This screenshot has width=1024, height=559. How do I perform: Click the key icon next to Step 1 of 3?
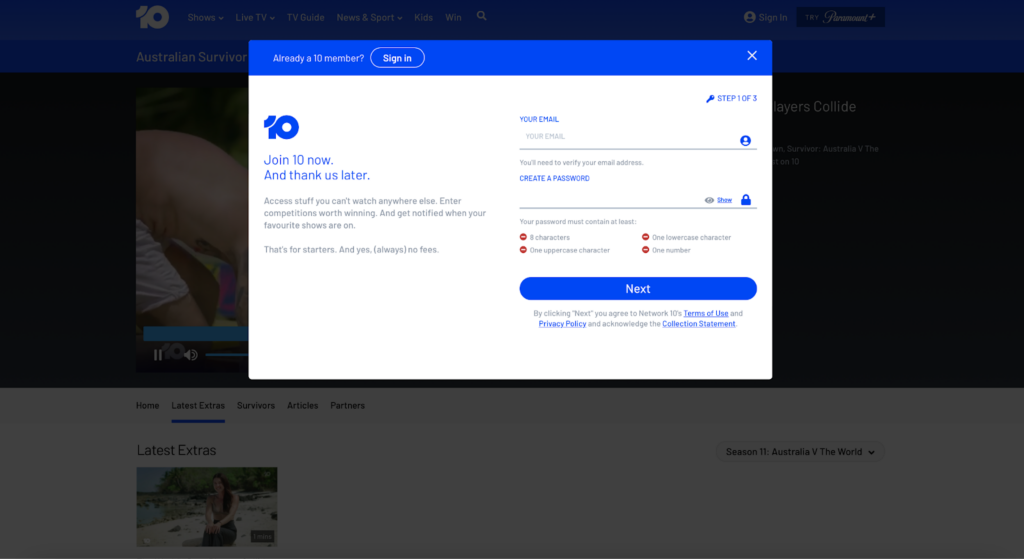pos(710,99)
